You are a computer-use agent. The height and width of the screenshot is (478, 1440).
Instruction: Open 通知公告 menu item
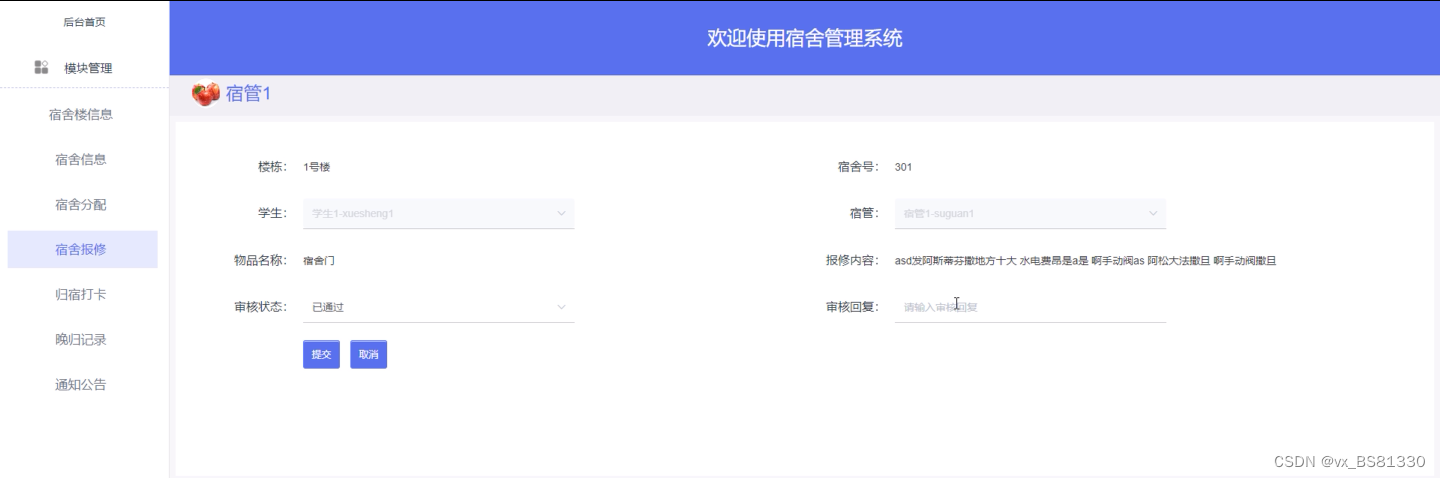(x=81, y=384)
